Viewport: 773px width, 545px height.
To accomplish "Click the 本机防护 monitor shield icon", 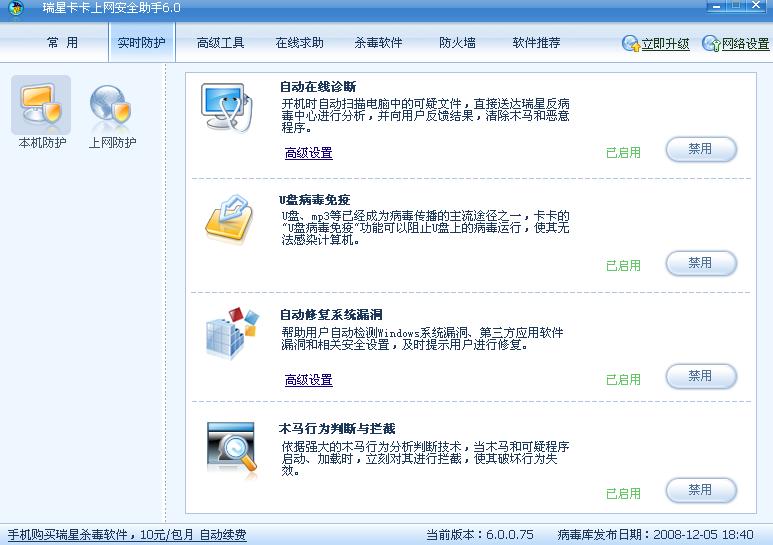I will pyautogui.click(x=41, y=103).
